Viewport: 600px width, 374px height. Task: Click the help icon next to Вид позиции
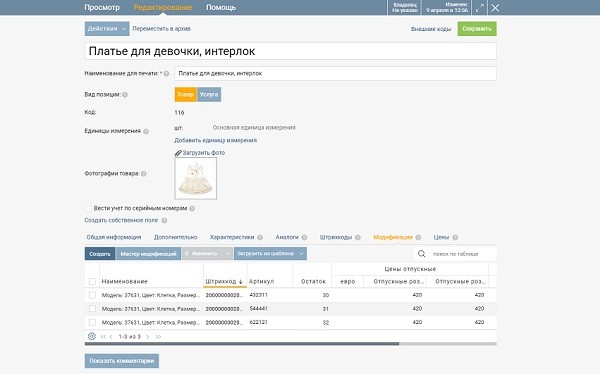tap(125, 95)
